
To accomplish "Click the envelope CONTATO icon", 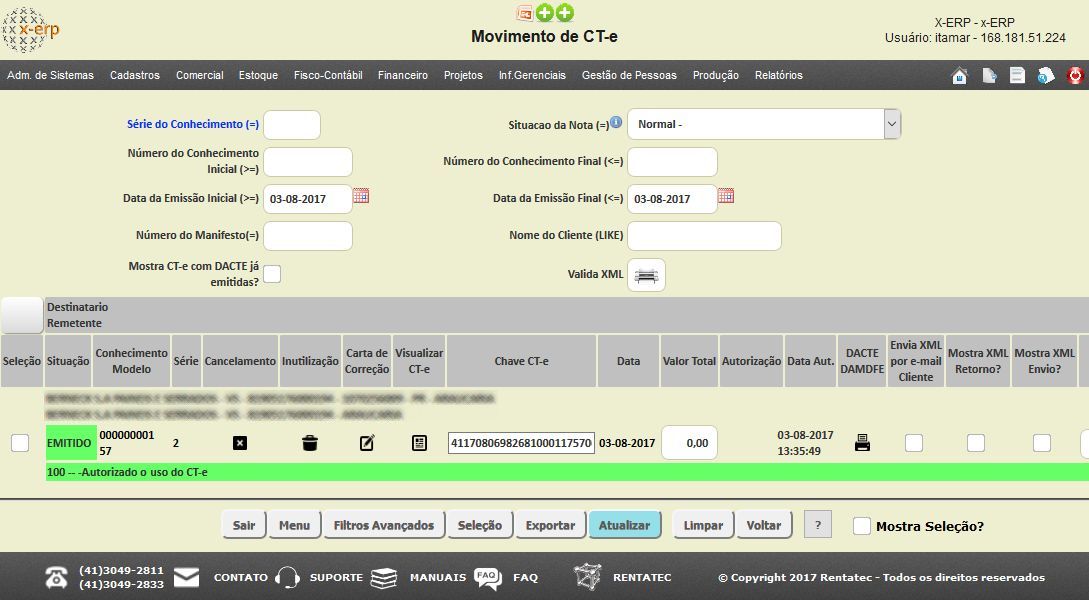I will point(186,577).
